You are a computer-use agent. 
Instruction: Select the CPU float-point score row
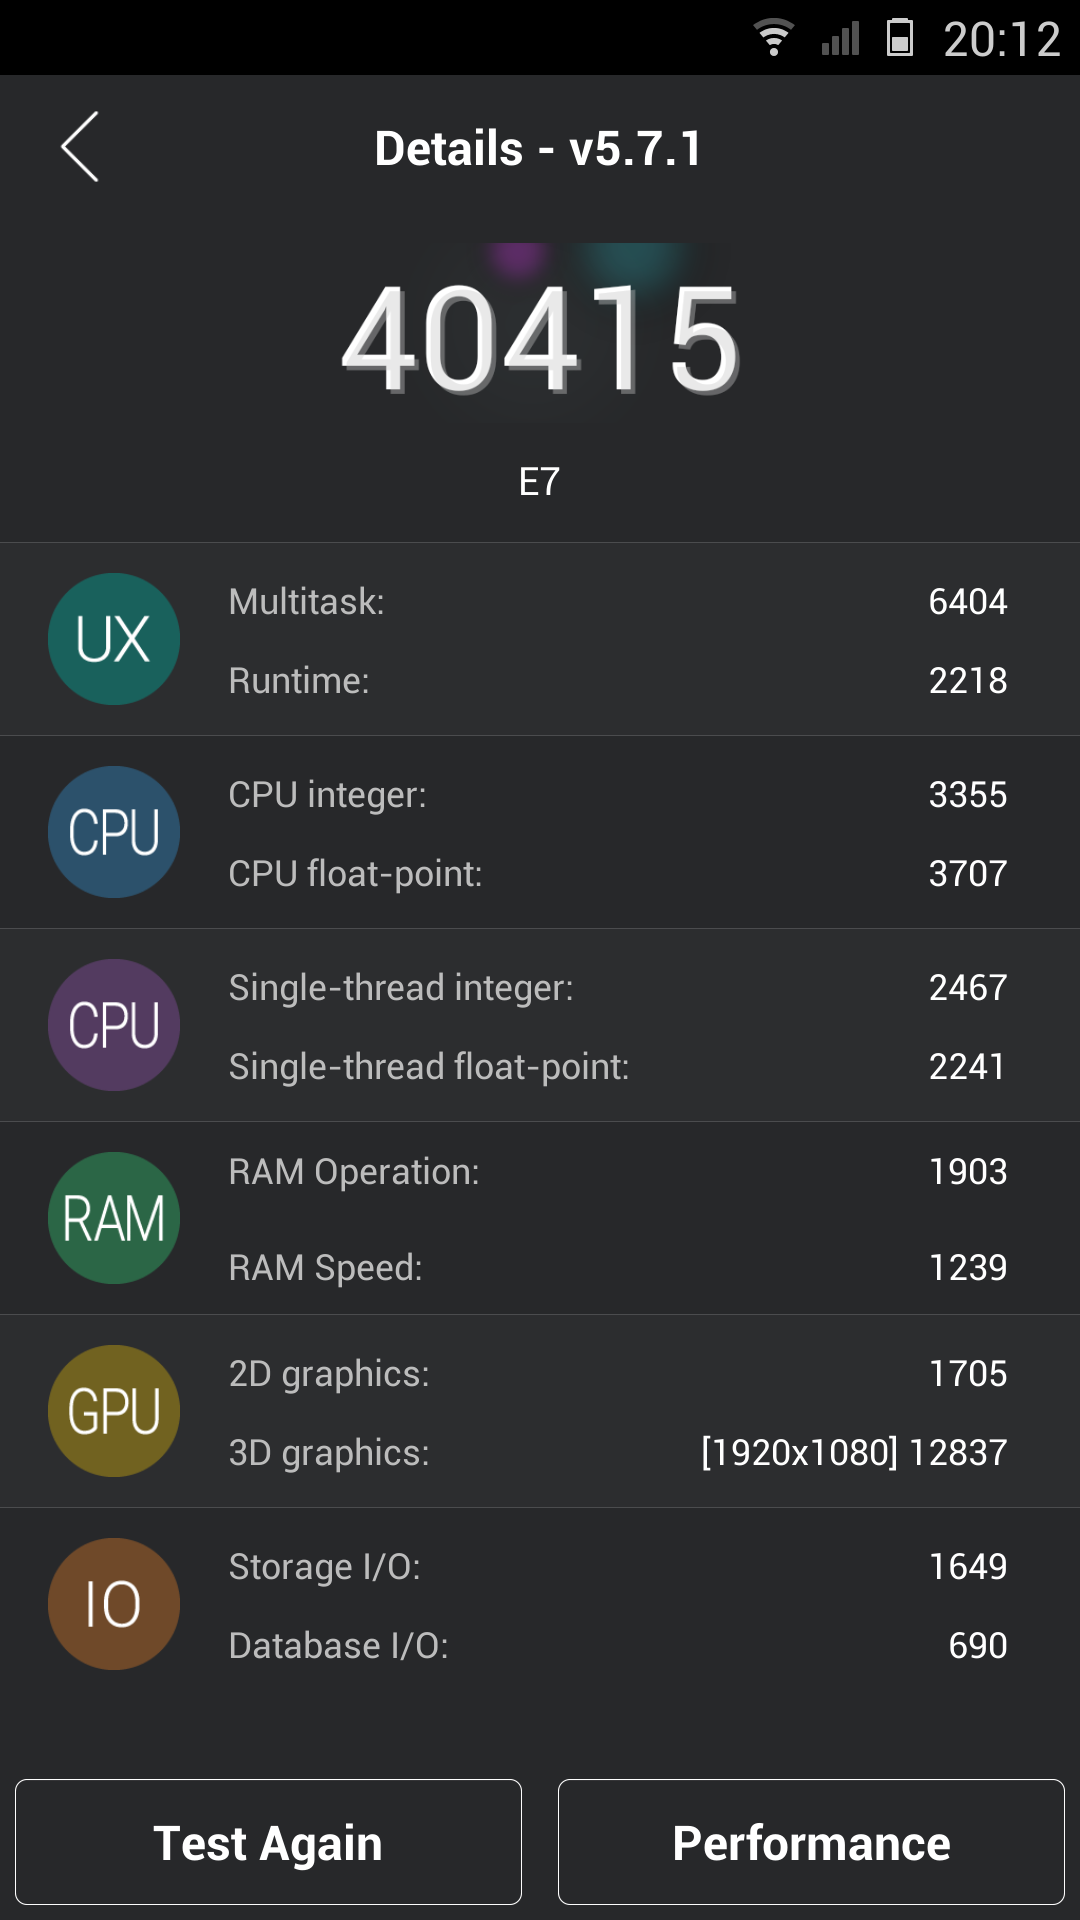tap(617, 874)
